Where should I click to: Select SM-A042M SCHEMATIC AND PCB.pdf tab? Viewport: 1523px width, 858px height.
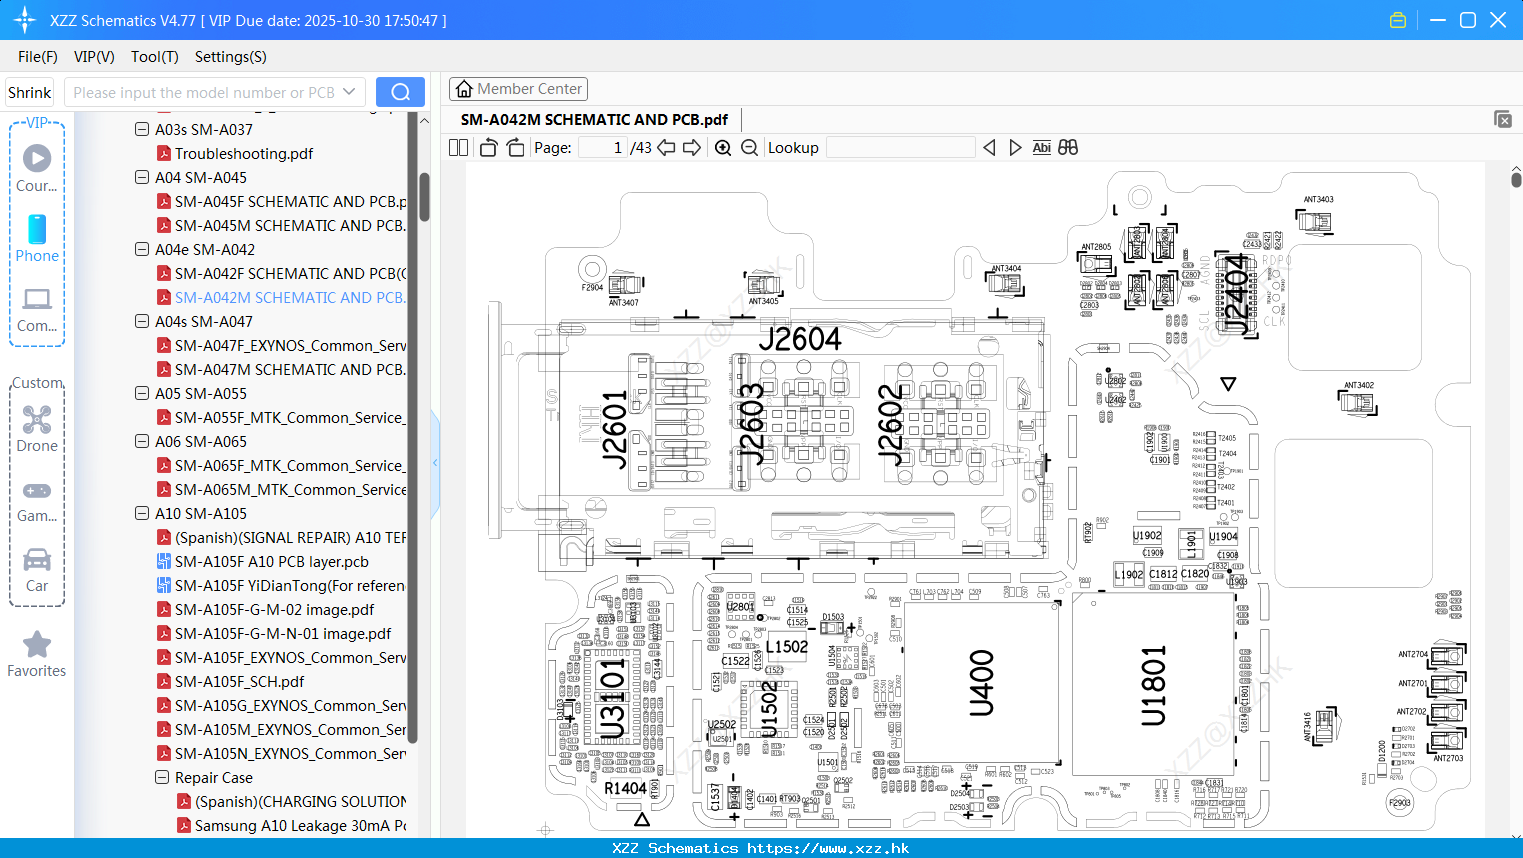(594, 119)
